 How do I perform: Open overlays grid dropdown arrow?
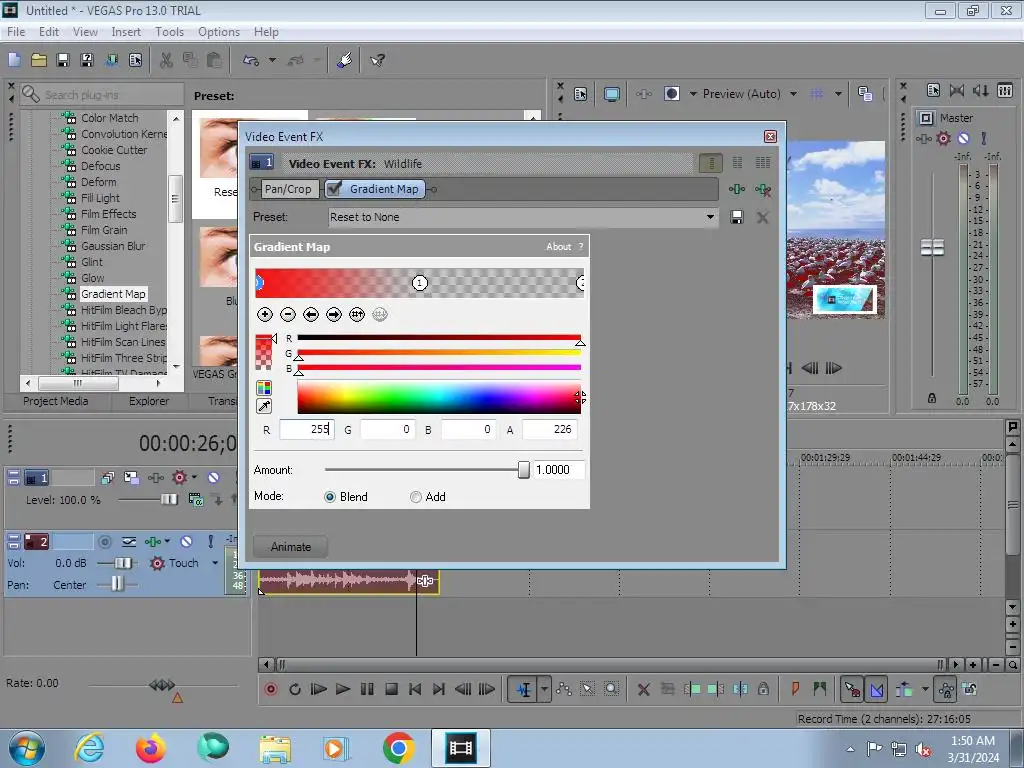[838, 94]
